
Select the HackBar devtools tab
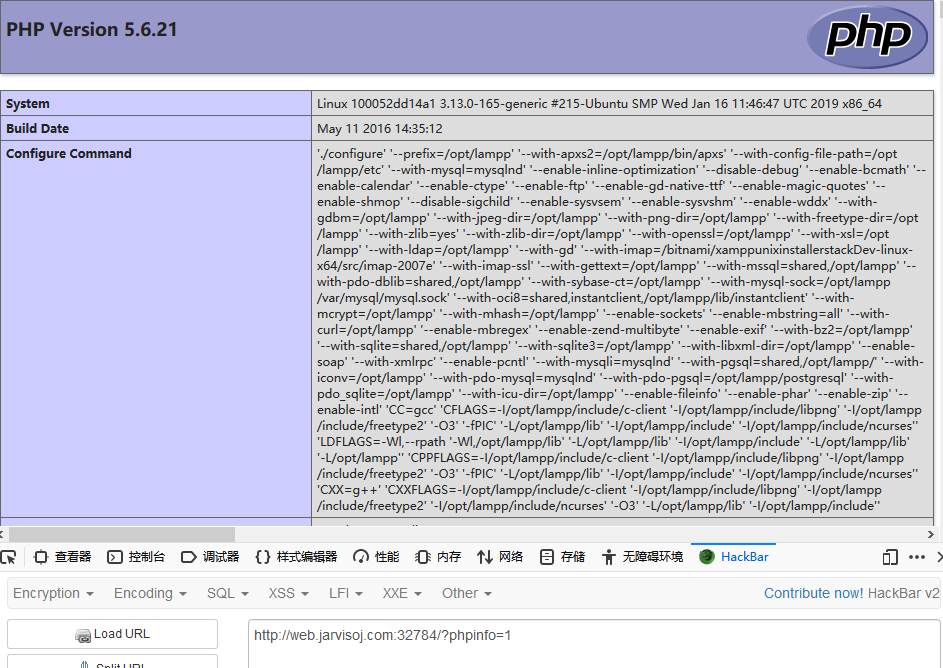pos(734,557)
